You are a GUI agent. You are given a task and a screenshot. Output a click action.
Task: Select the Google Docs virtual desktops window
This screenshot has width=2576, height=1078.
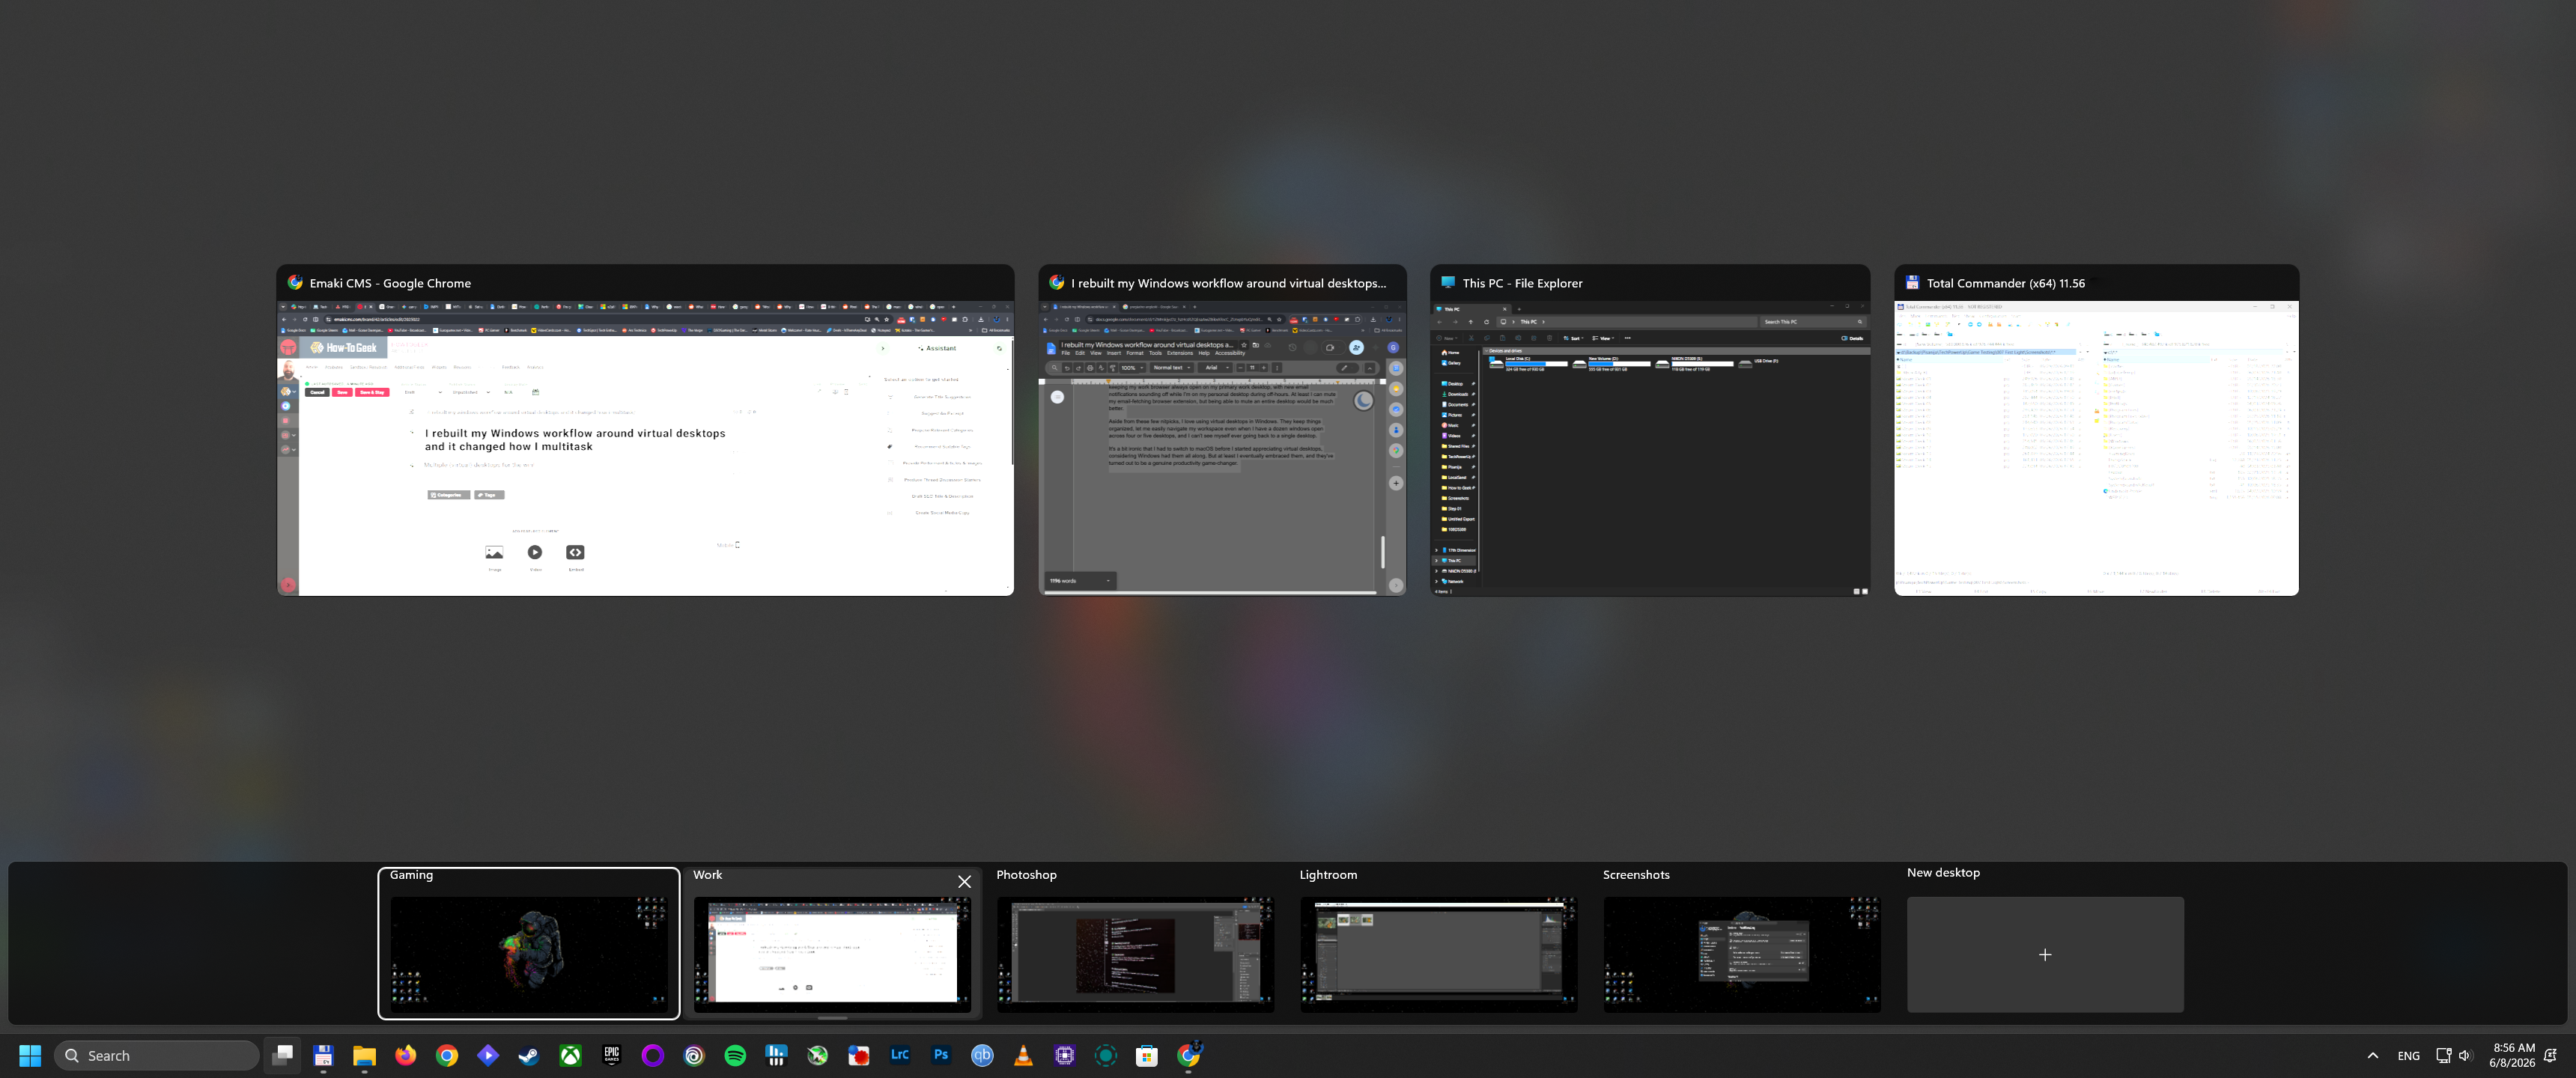[x=1222, y=430]
